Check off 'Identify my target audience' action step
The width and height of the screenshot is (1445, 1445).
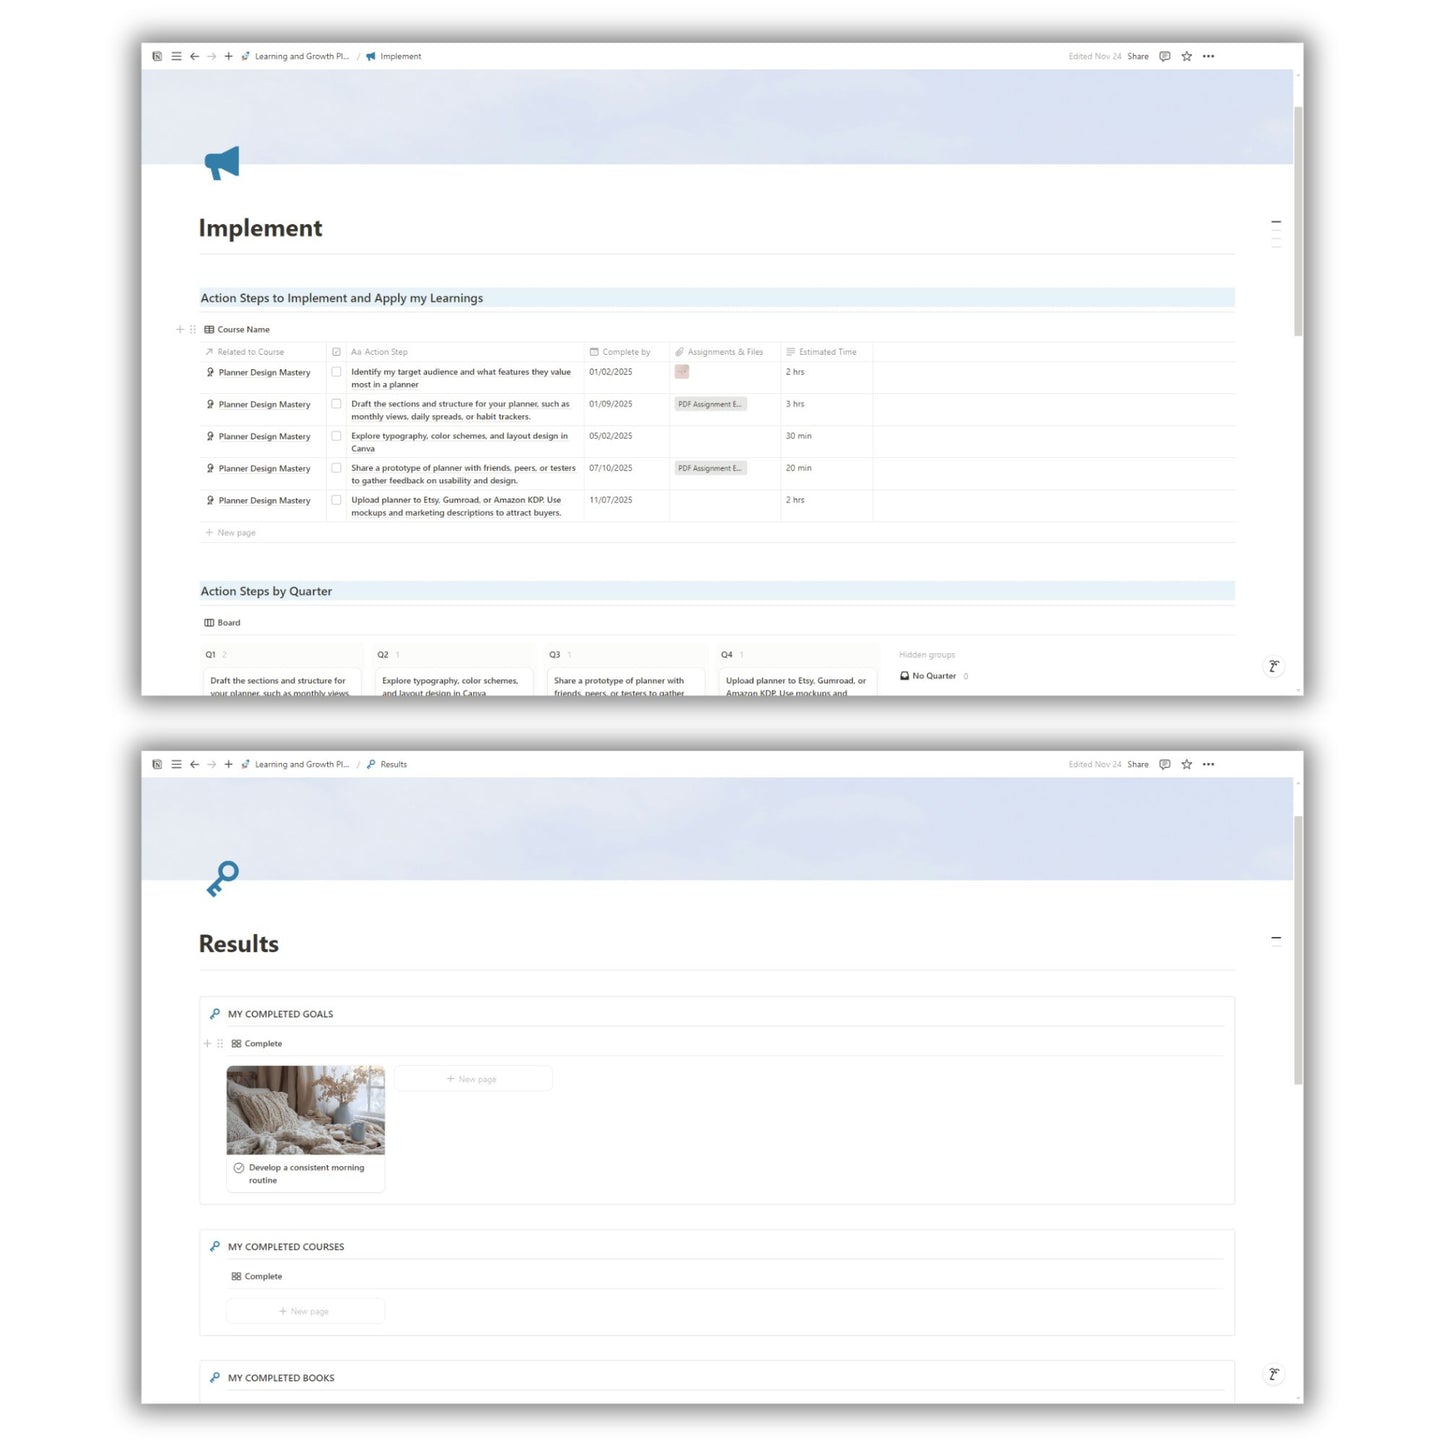coord(336,372)
